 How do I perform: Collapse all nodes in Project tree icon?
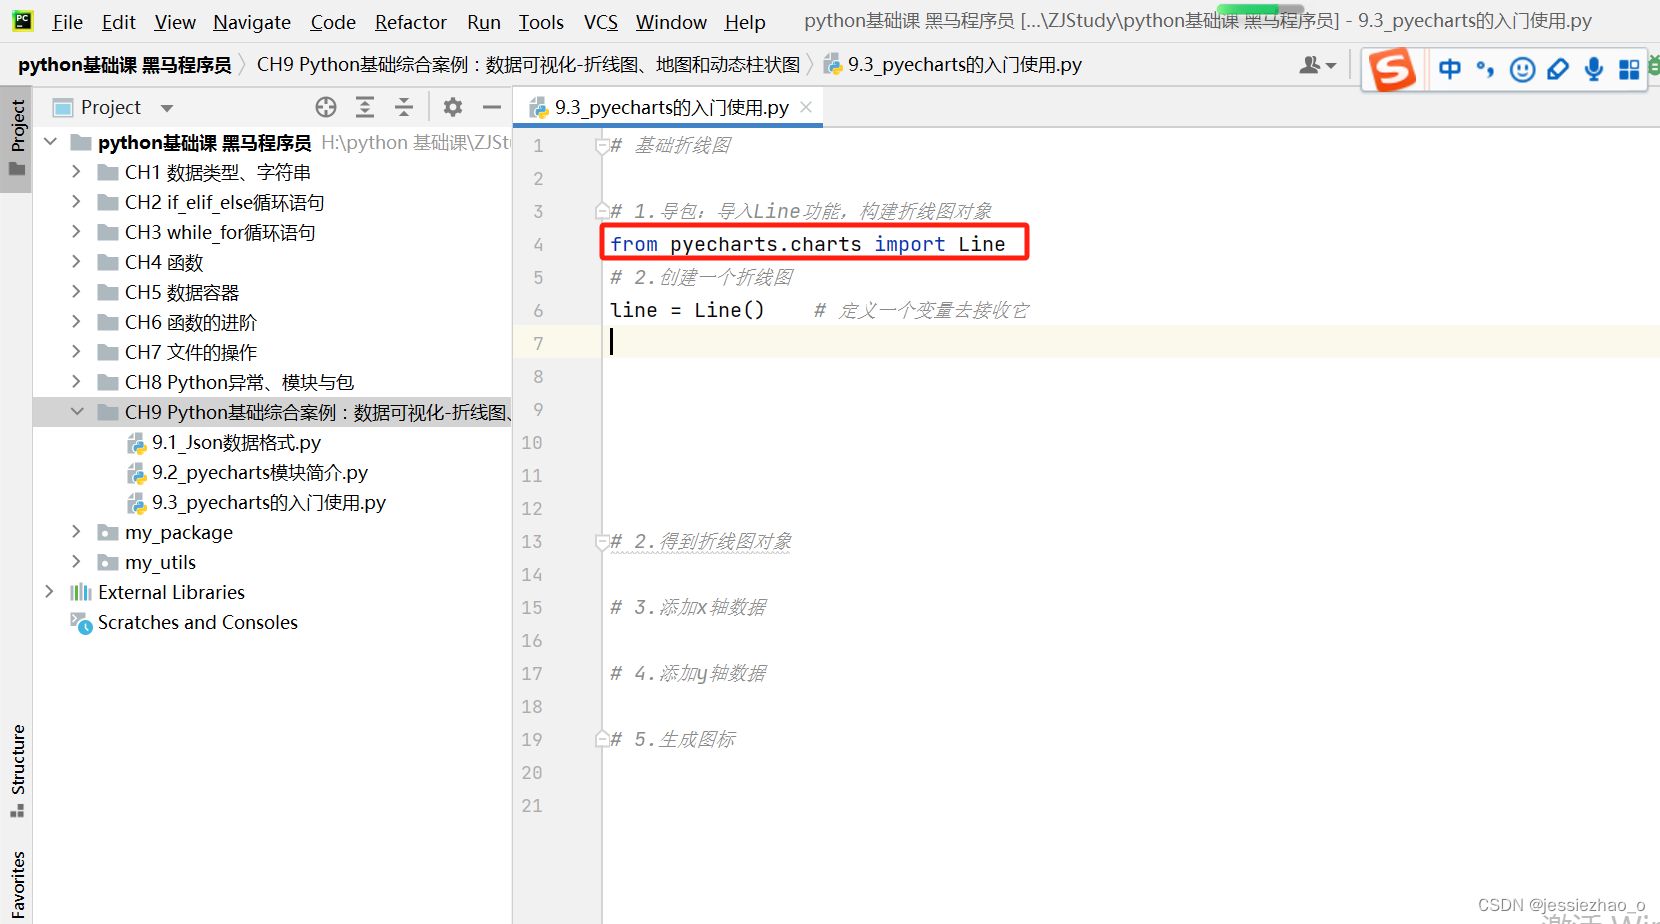[x=404, y=106]
